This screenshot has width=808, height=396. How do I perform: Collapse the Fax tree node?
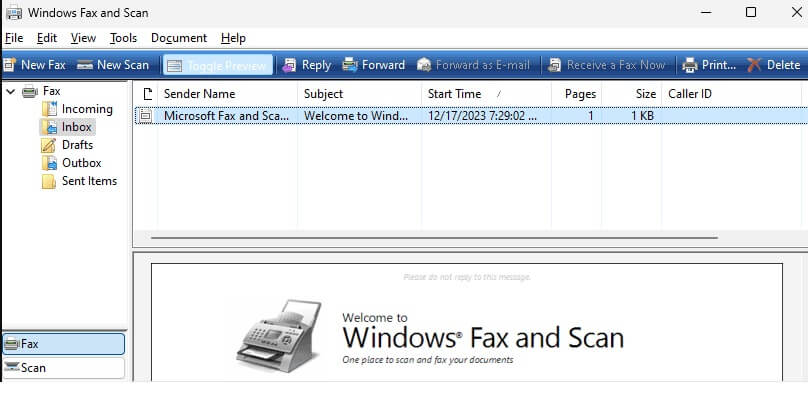point(11,92)
